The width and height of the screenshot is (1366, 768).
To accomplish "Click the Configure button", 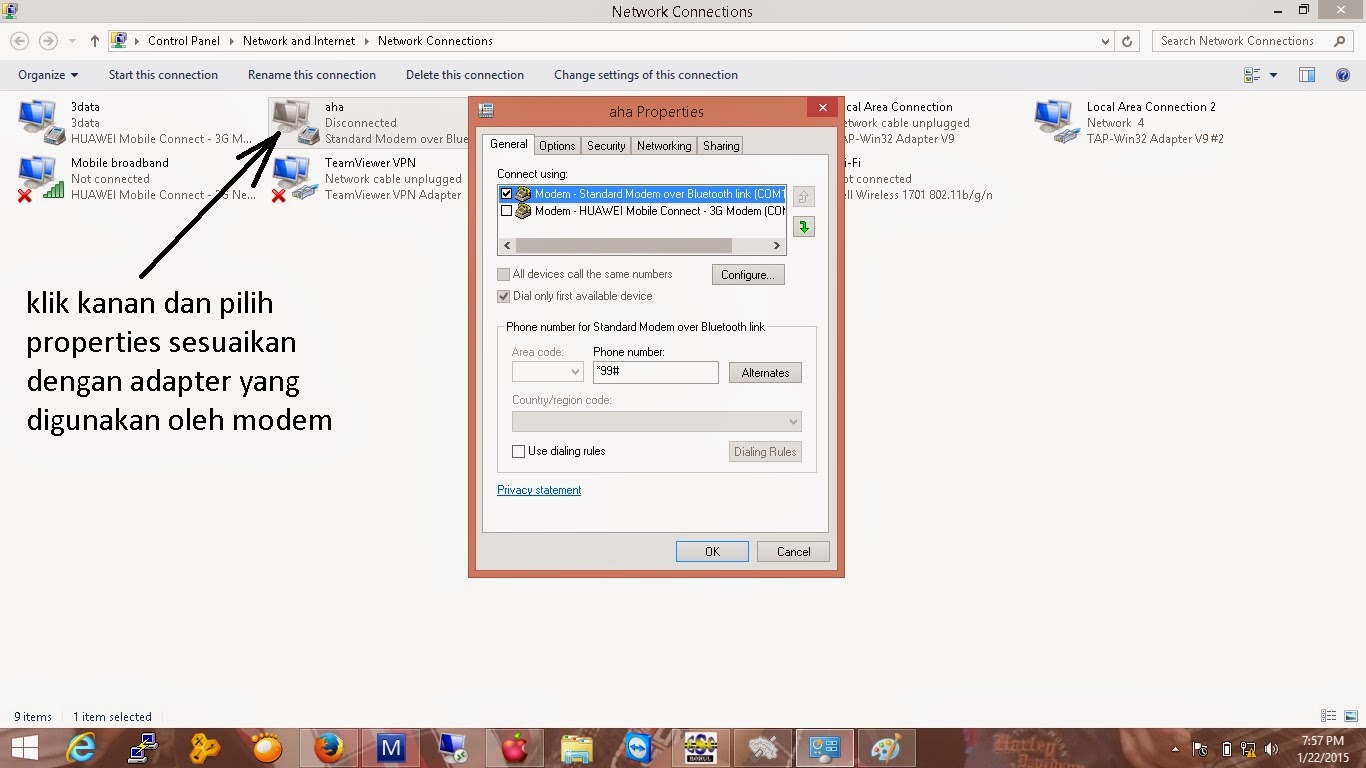I will [x=747, y=274].
